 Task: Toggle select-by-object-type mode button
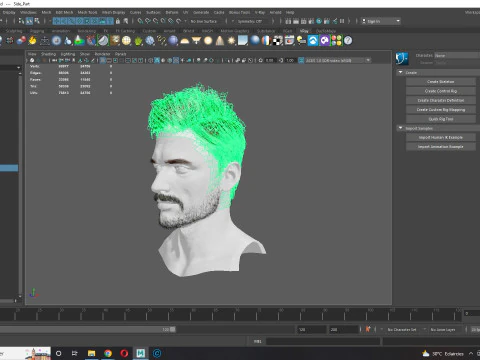pos(29,21)
